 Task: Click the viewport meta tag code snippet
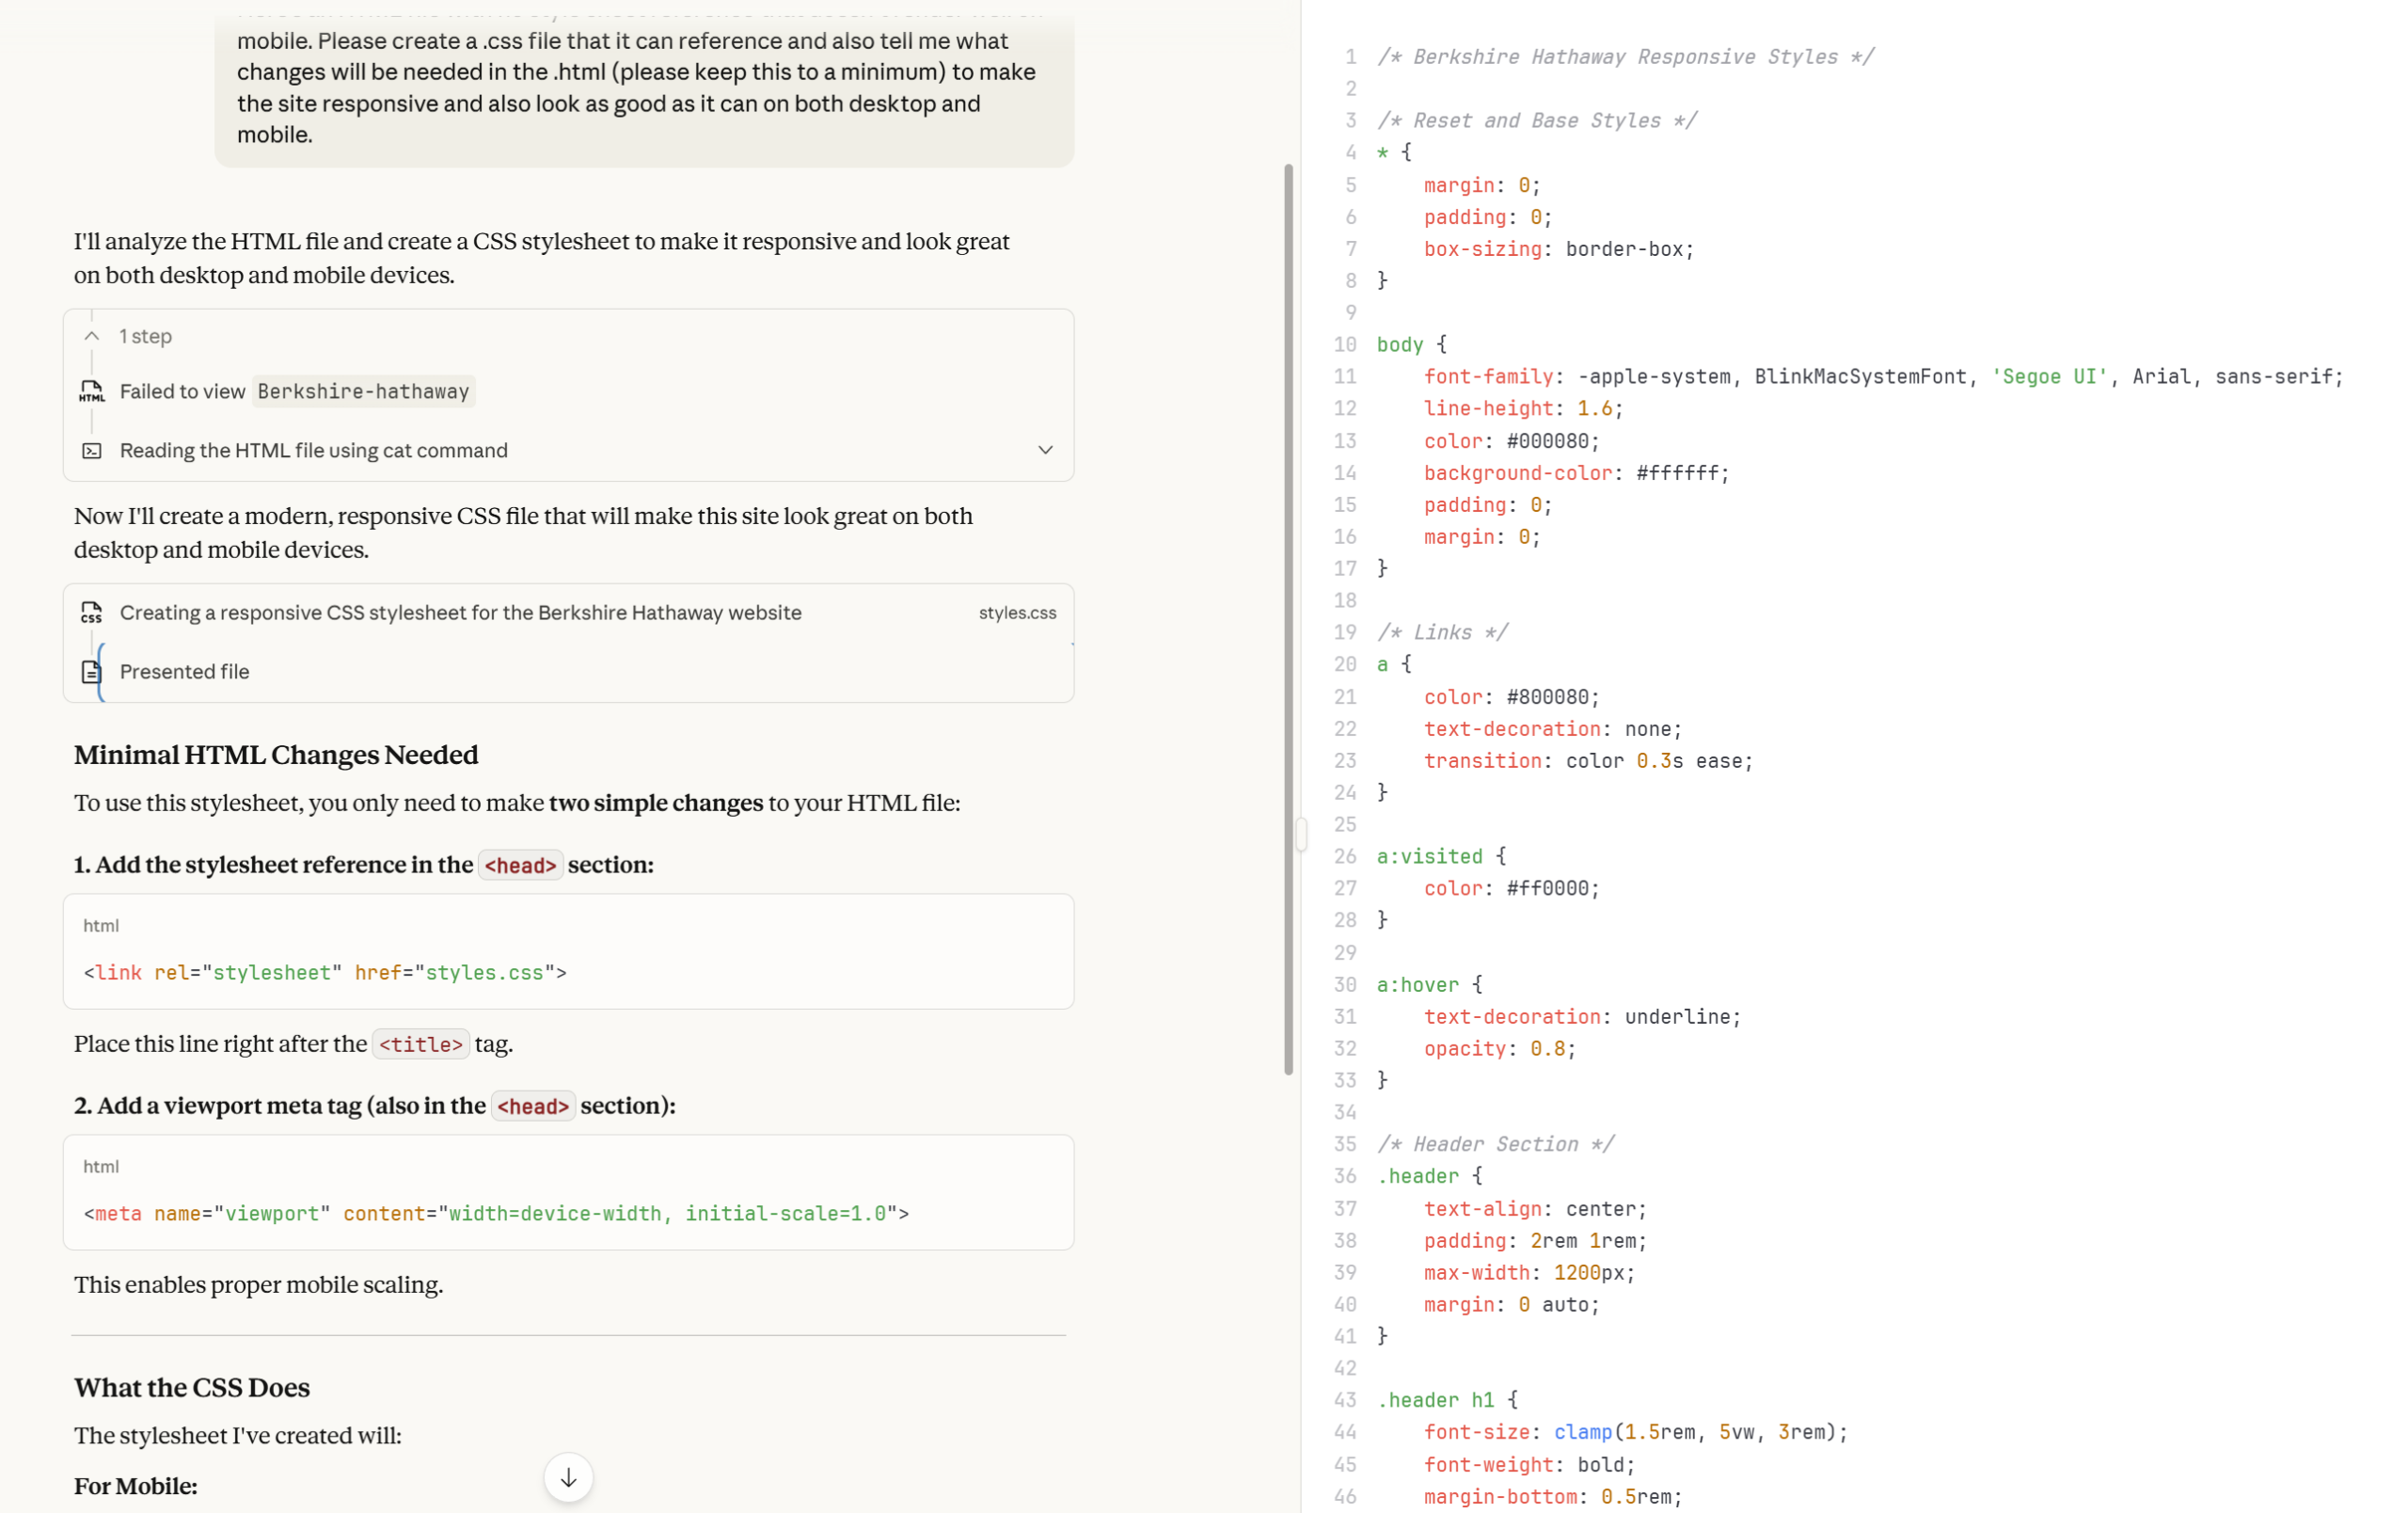pos(496,1214)
